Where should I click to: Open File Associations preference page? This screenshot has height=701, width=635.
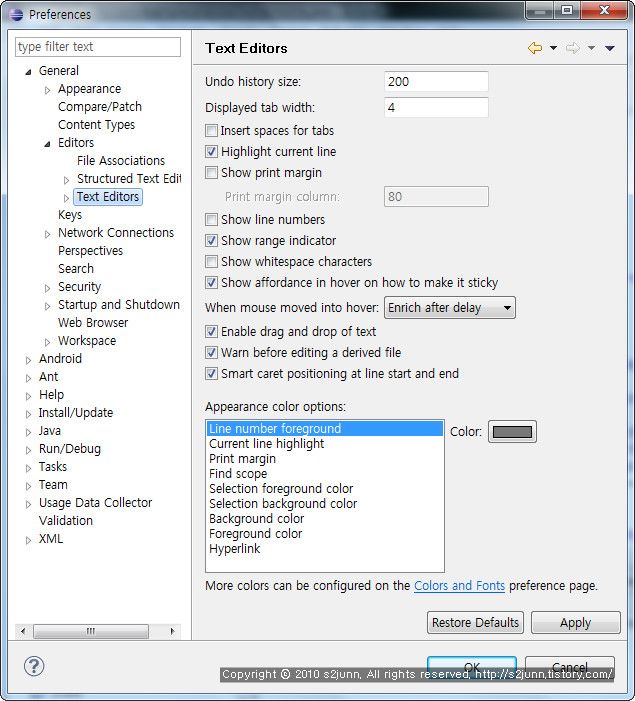(121, 160)
